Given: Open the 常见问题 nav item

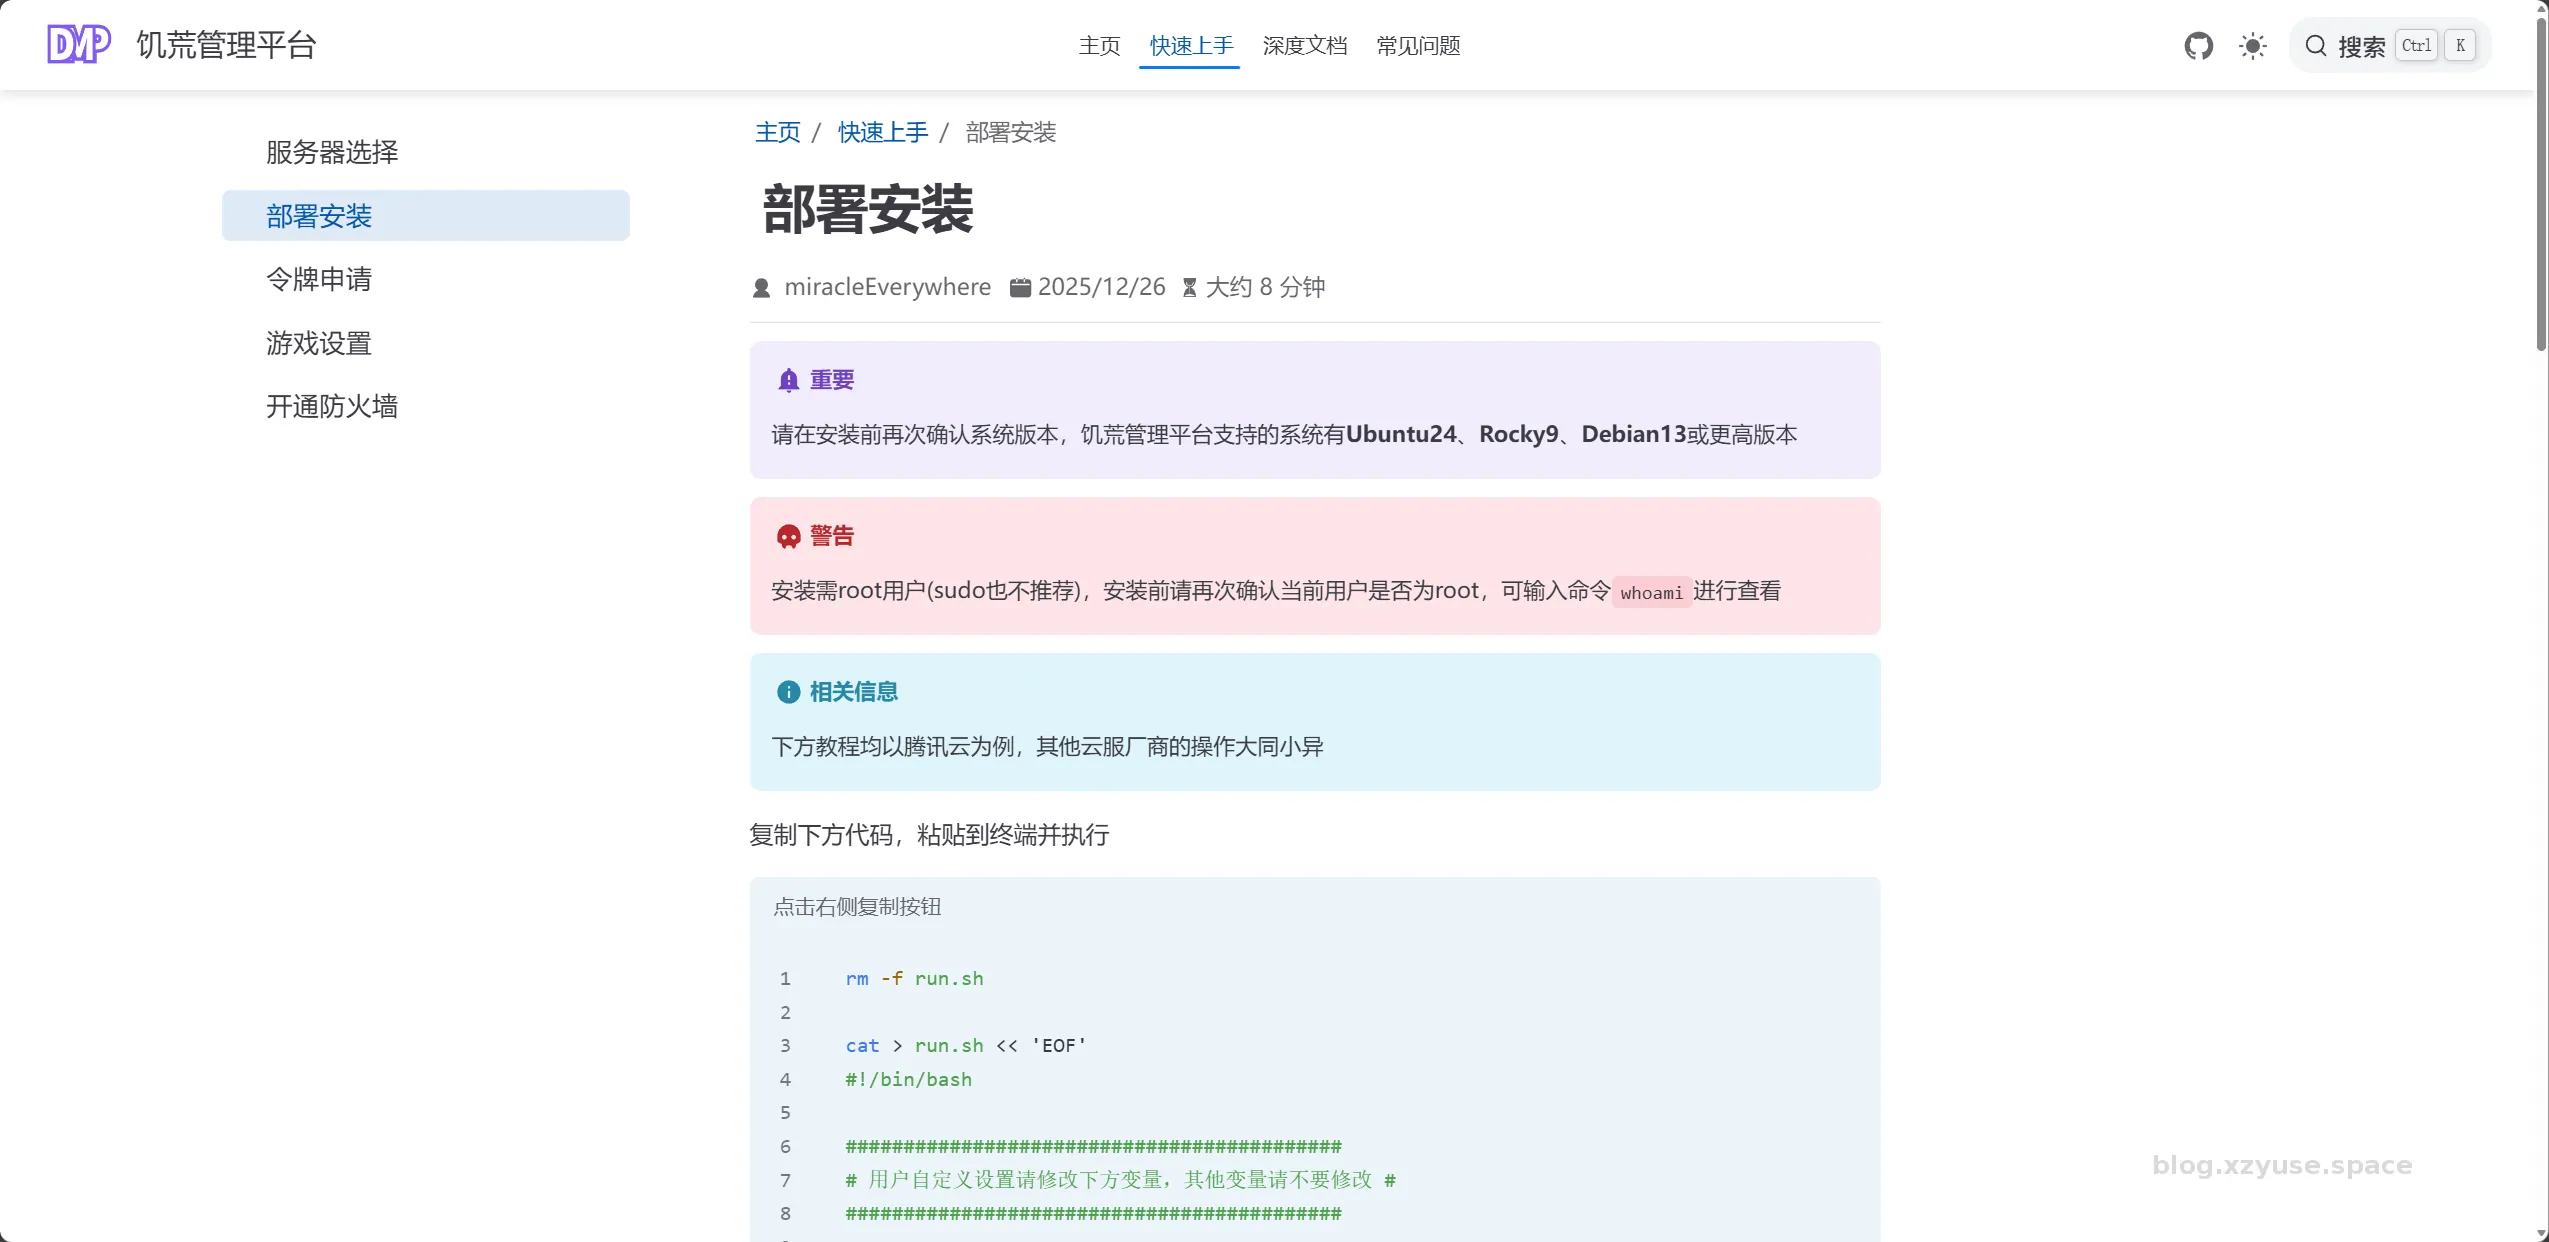Looking at the screenshot, I should click(1418, 46).
